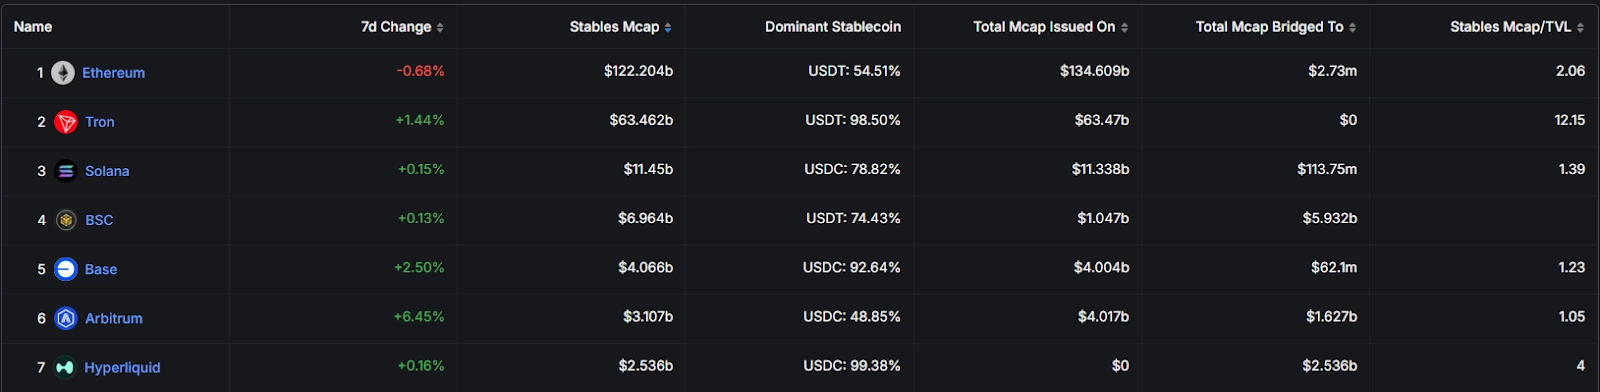Open the Ethereum chain link
The width and height of the screenshot is (1600, 392).
[x=113, y=73]
